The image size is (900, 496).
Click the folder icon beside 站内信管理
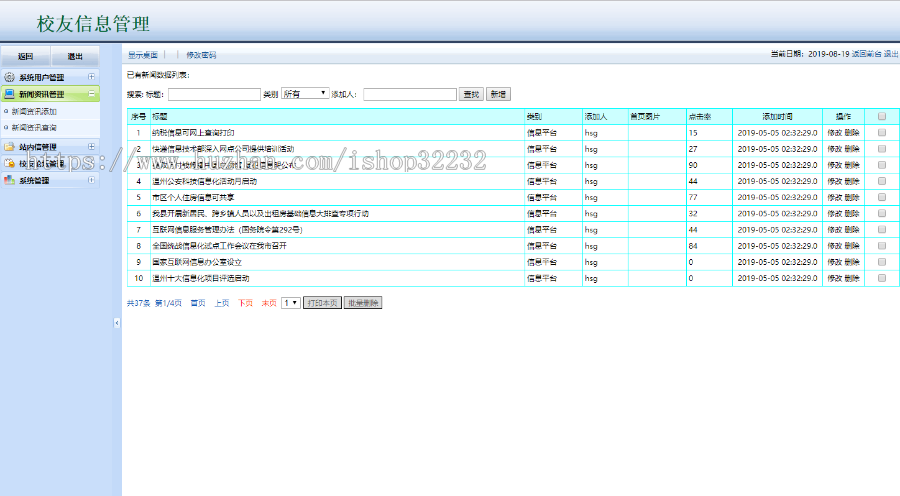coord(11,147)
